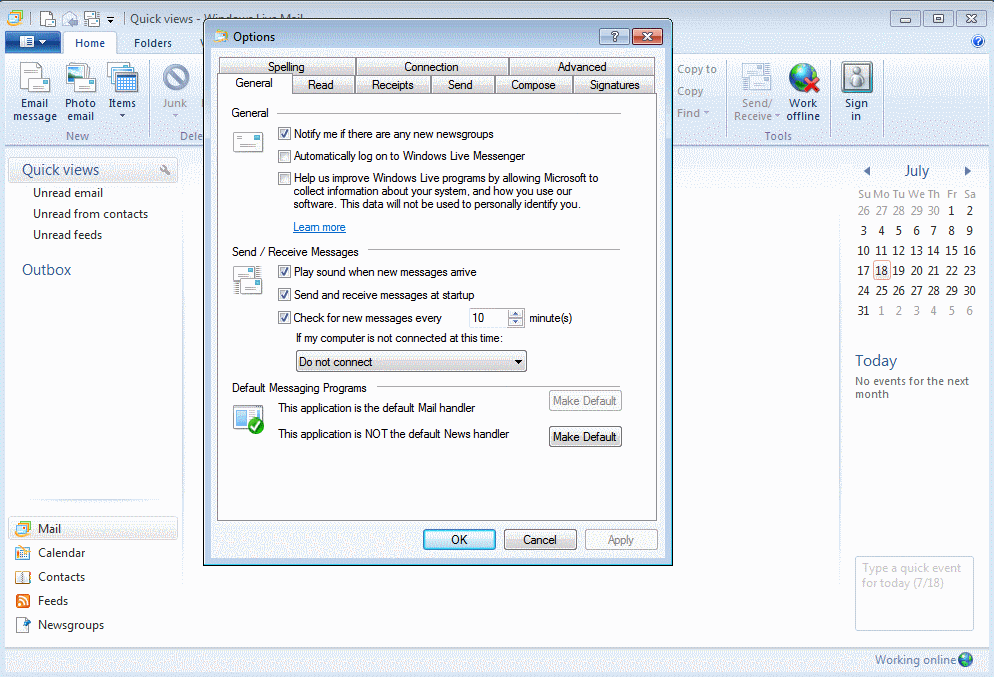Click the reply icon in quick access toolbar
The width and height of the screenshot is (994, 677).
[70, 18]
